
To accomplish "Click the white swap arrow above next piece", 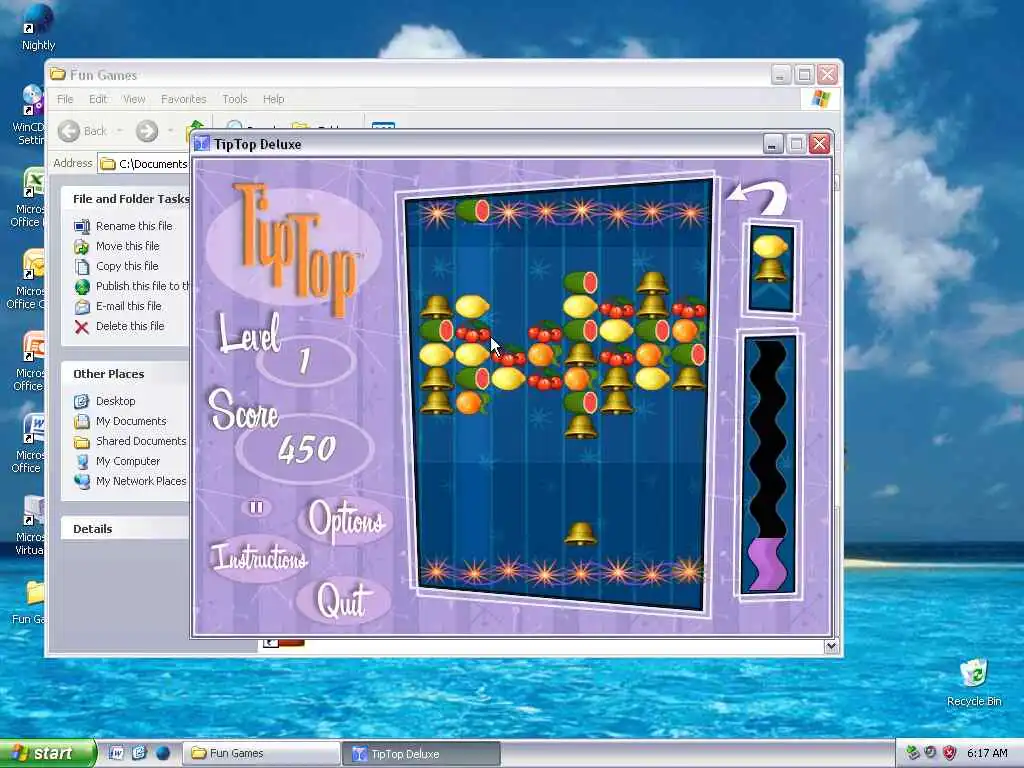I will point(759,197).
